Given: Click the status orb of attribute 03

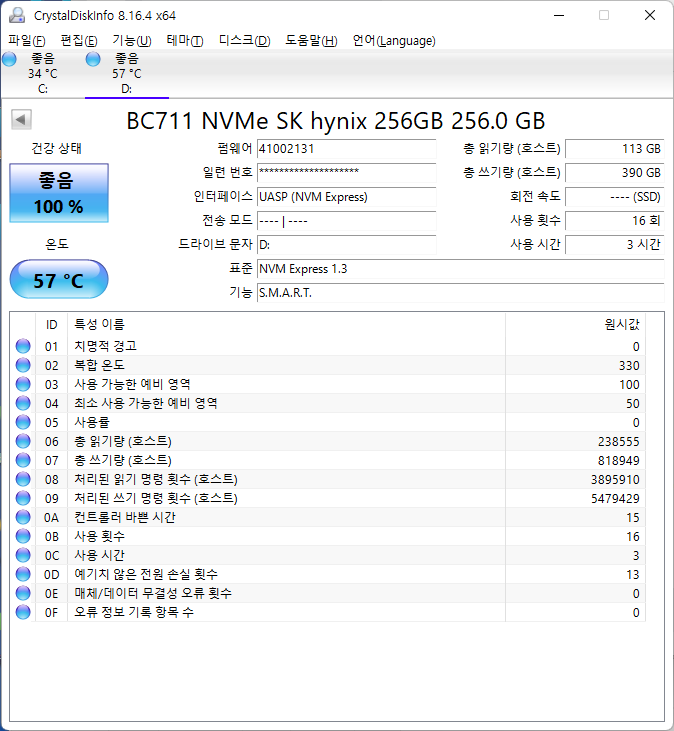Looking at the screenshot, I should coord(23,384).
